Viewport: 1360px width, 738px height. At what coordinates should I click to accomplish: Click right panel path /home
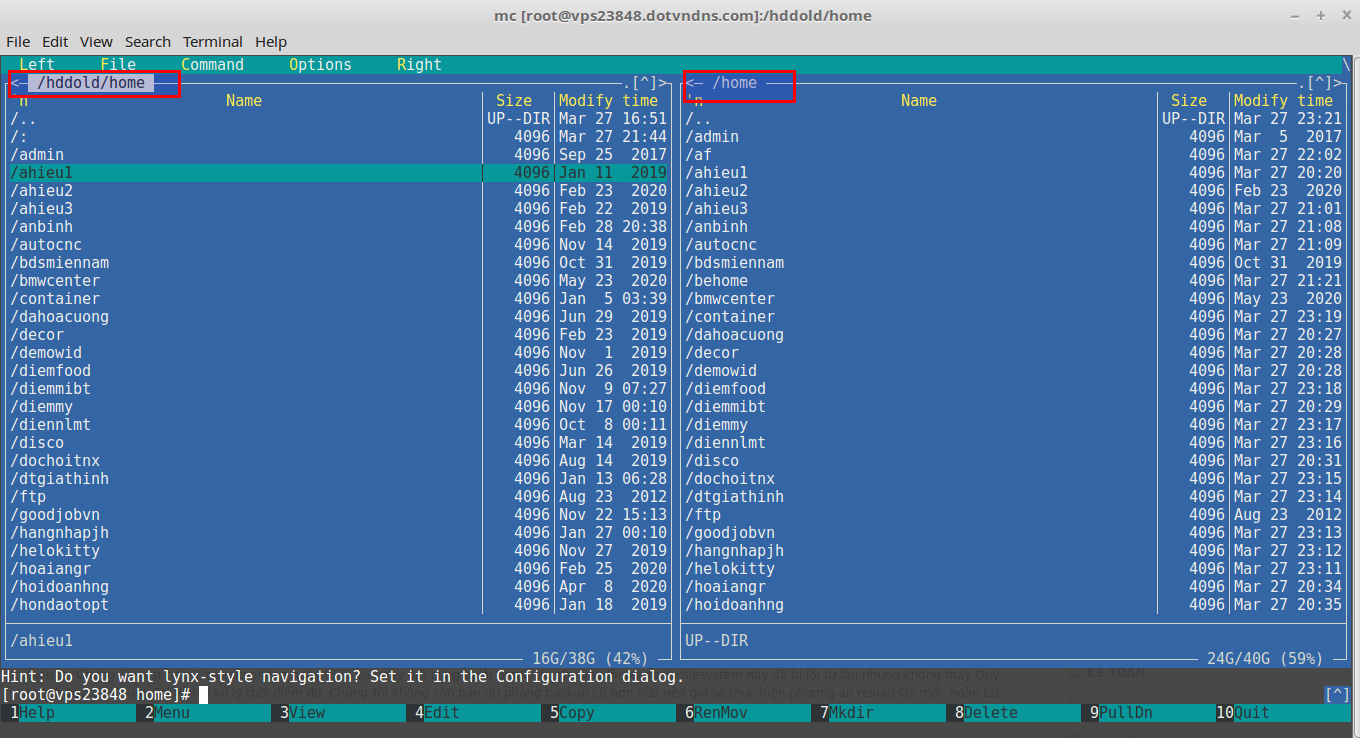pyautogui.click(x=735, y=83)
